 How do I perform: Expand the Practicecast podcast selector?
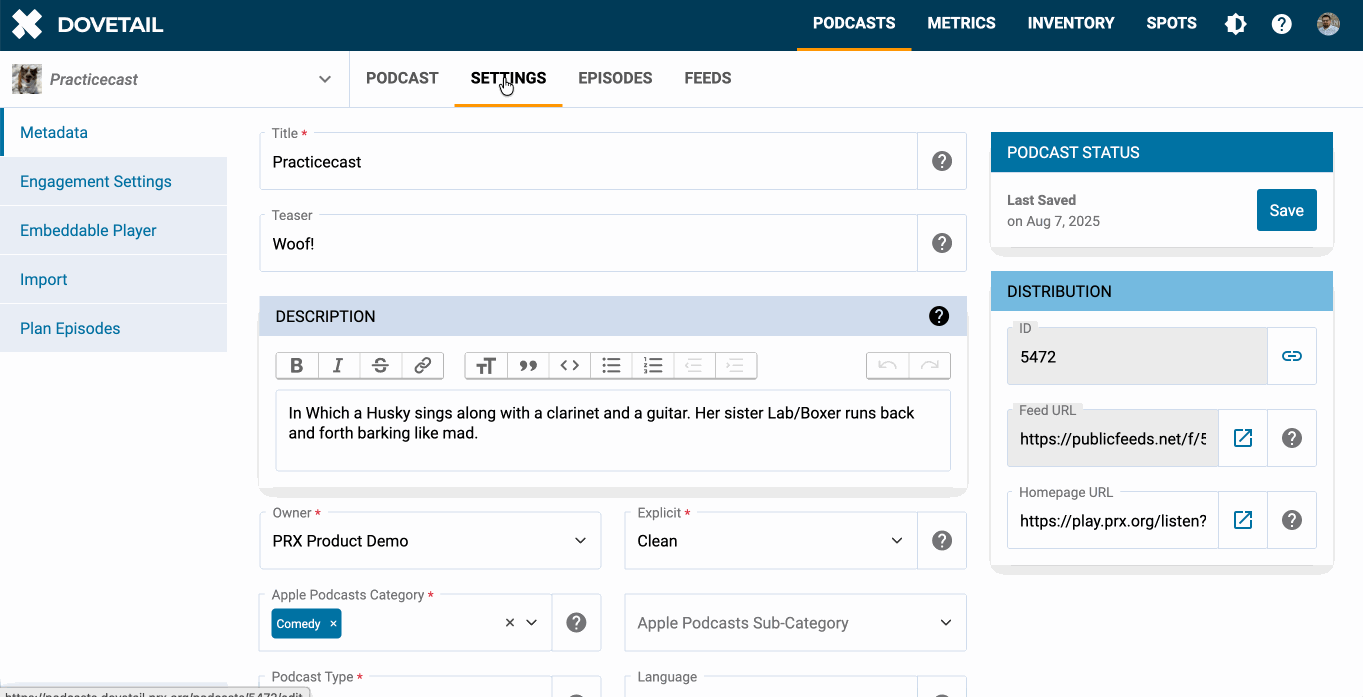[x=324, y=79]
